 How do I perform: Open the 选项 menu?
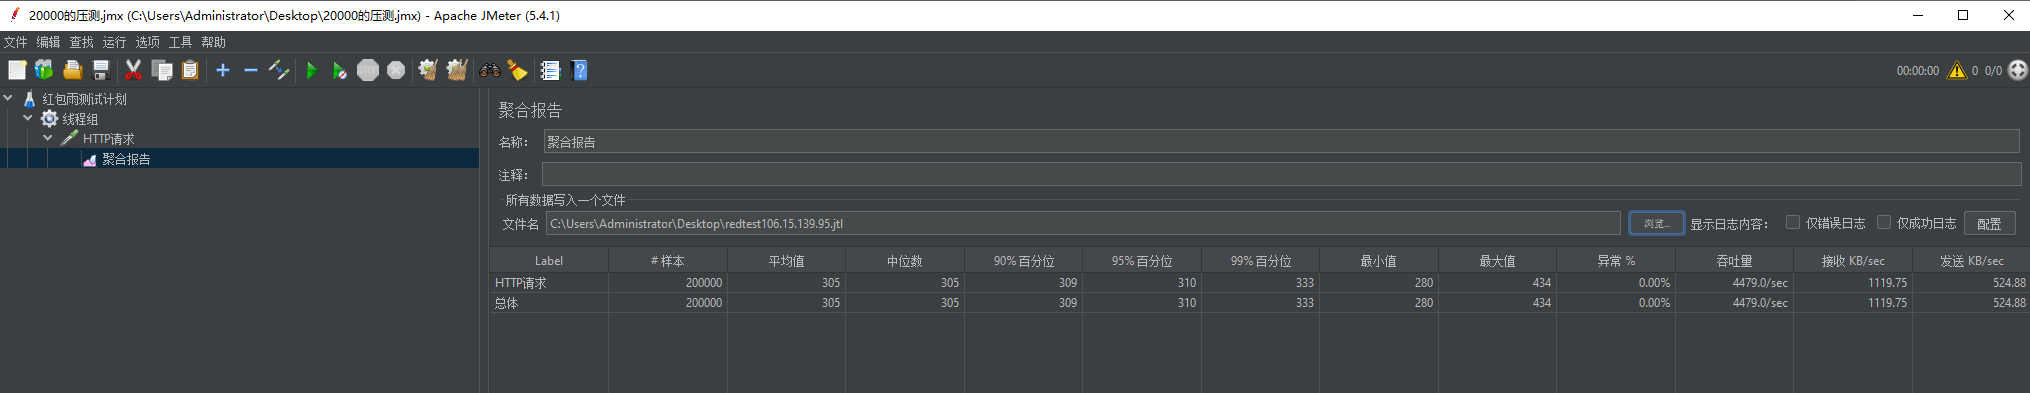[x=147, y=42]
